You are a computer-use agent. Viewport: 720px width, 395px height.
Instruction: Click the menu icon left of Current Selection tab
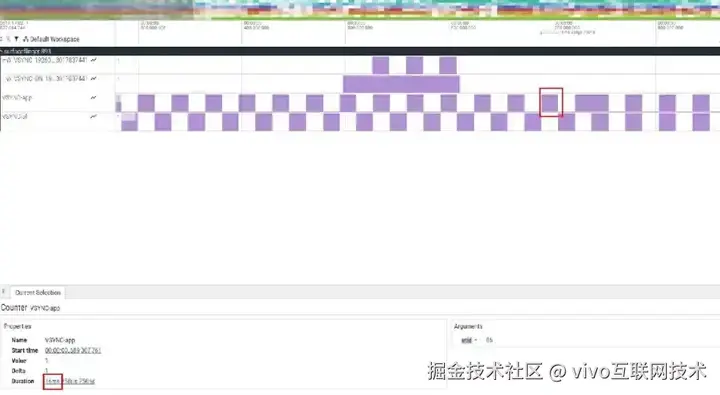(3, 292)
